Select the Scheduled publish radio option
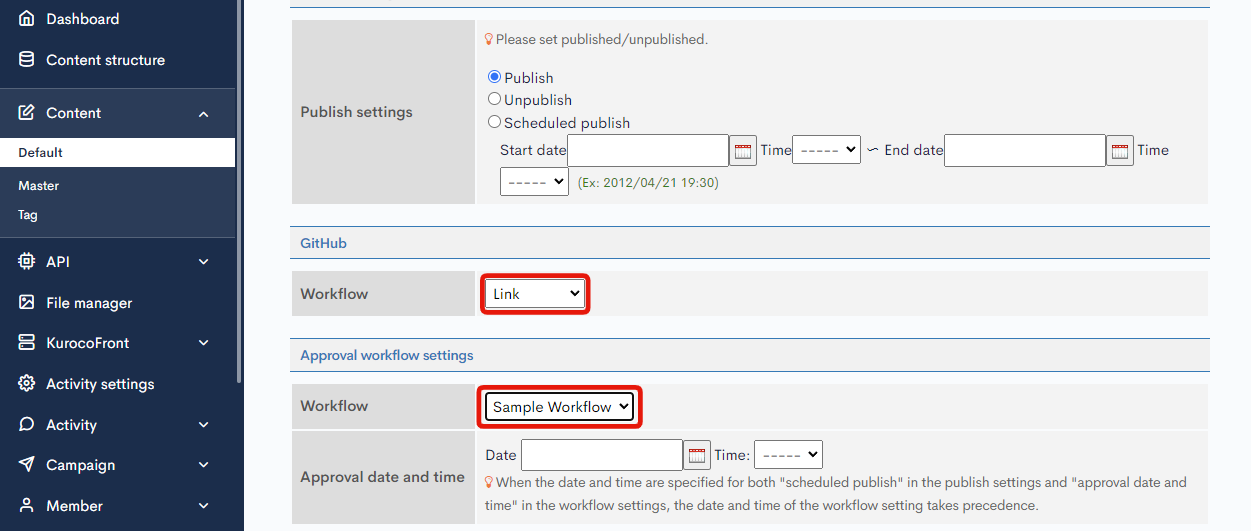The width and height of the screenshot is (1251, 531). pos(494,122)
